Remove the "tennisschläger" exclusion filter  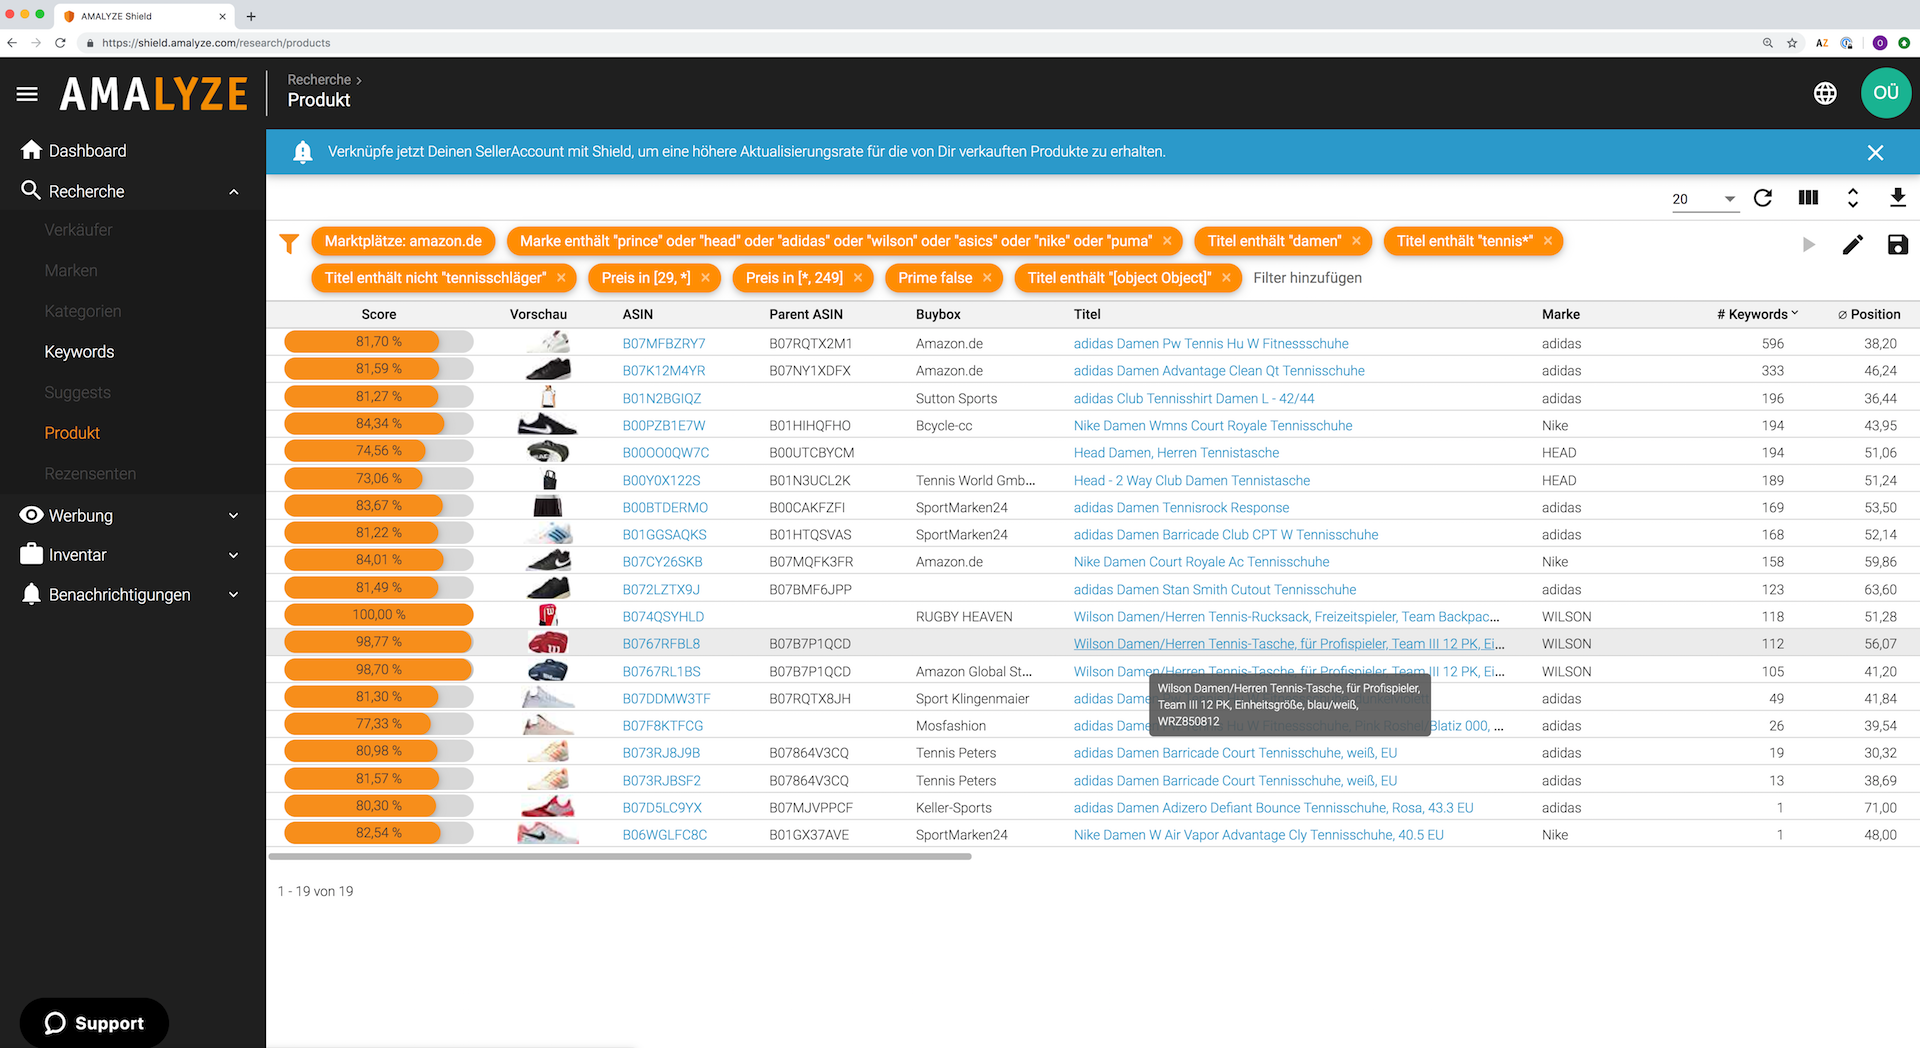coord(561,278)
